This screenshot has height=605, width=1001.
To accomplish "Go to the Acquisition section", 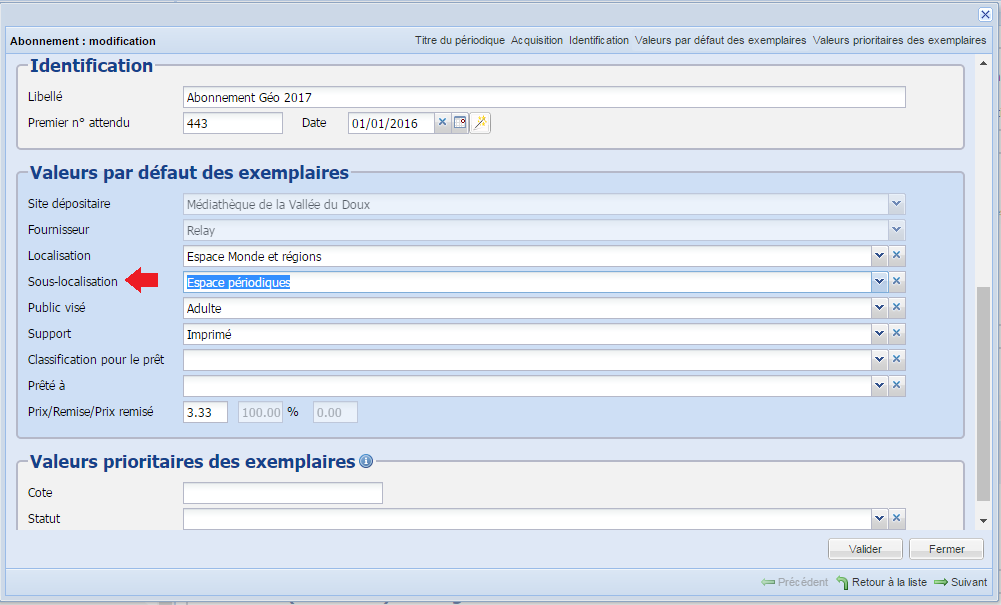I will (x=537, y=40).
